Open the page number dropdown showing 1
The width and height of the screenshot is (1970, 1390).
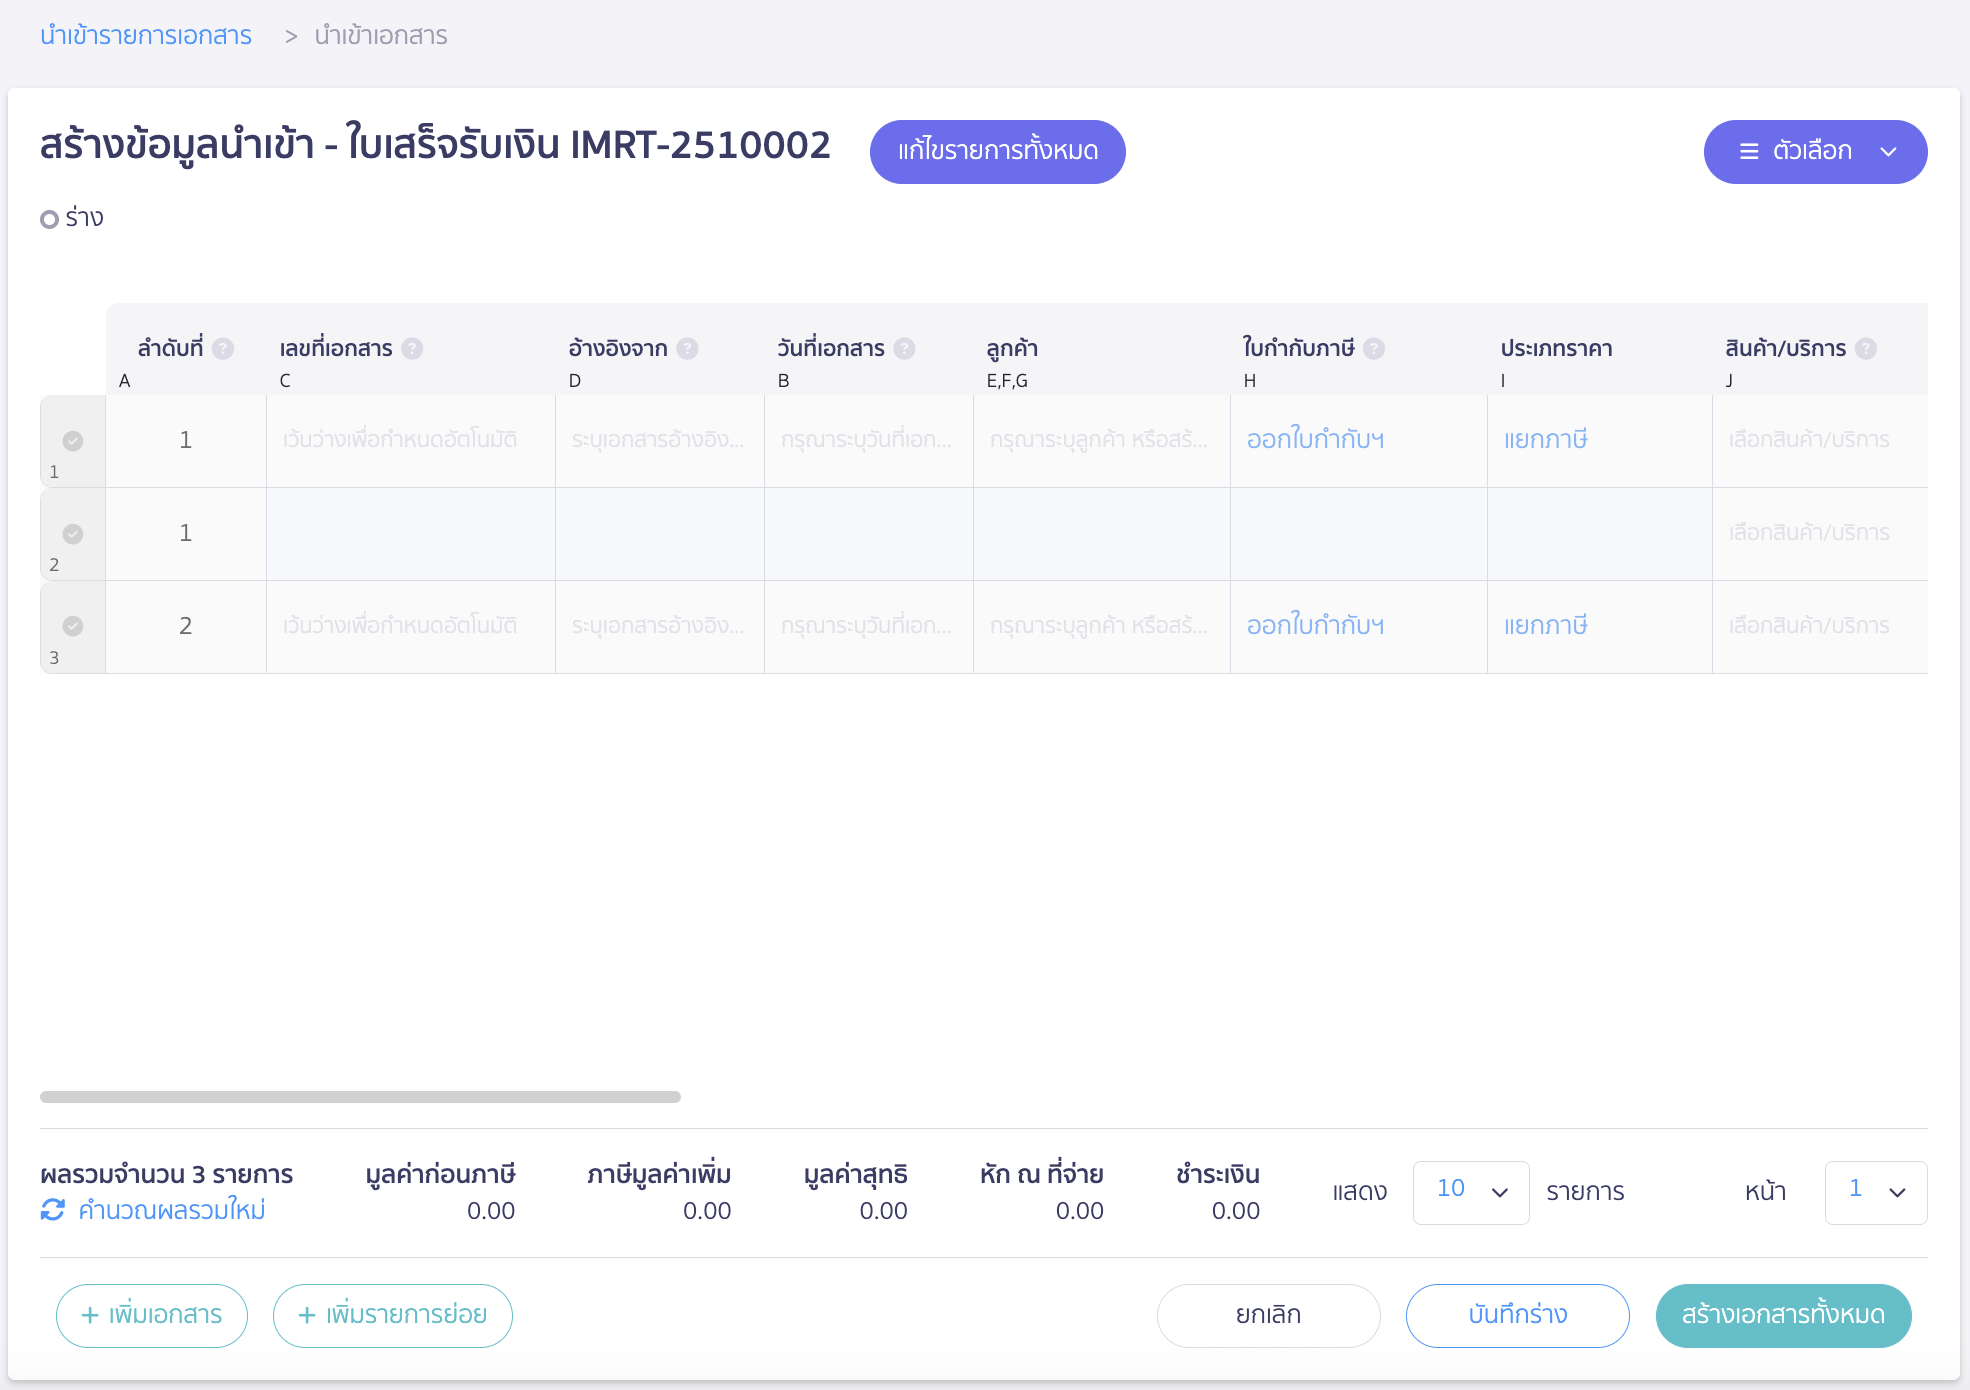[1875, 1192]
